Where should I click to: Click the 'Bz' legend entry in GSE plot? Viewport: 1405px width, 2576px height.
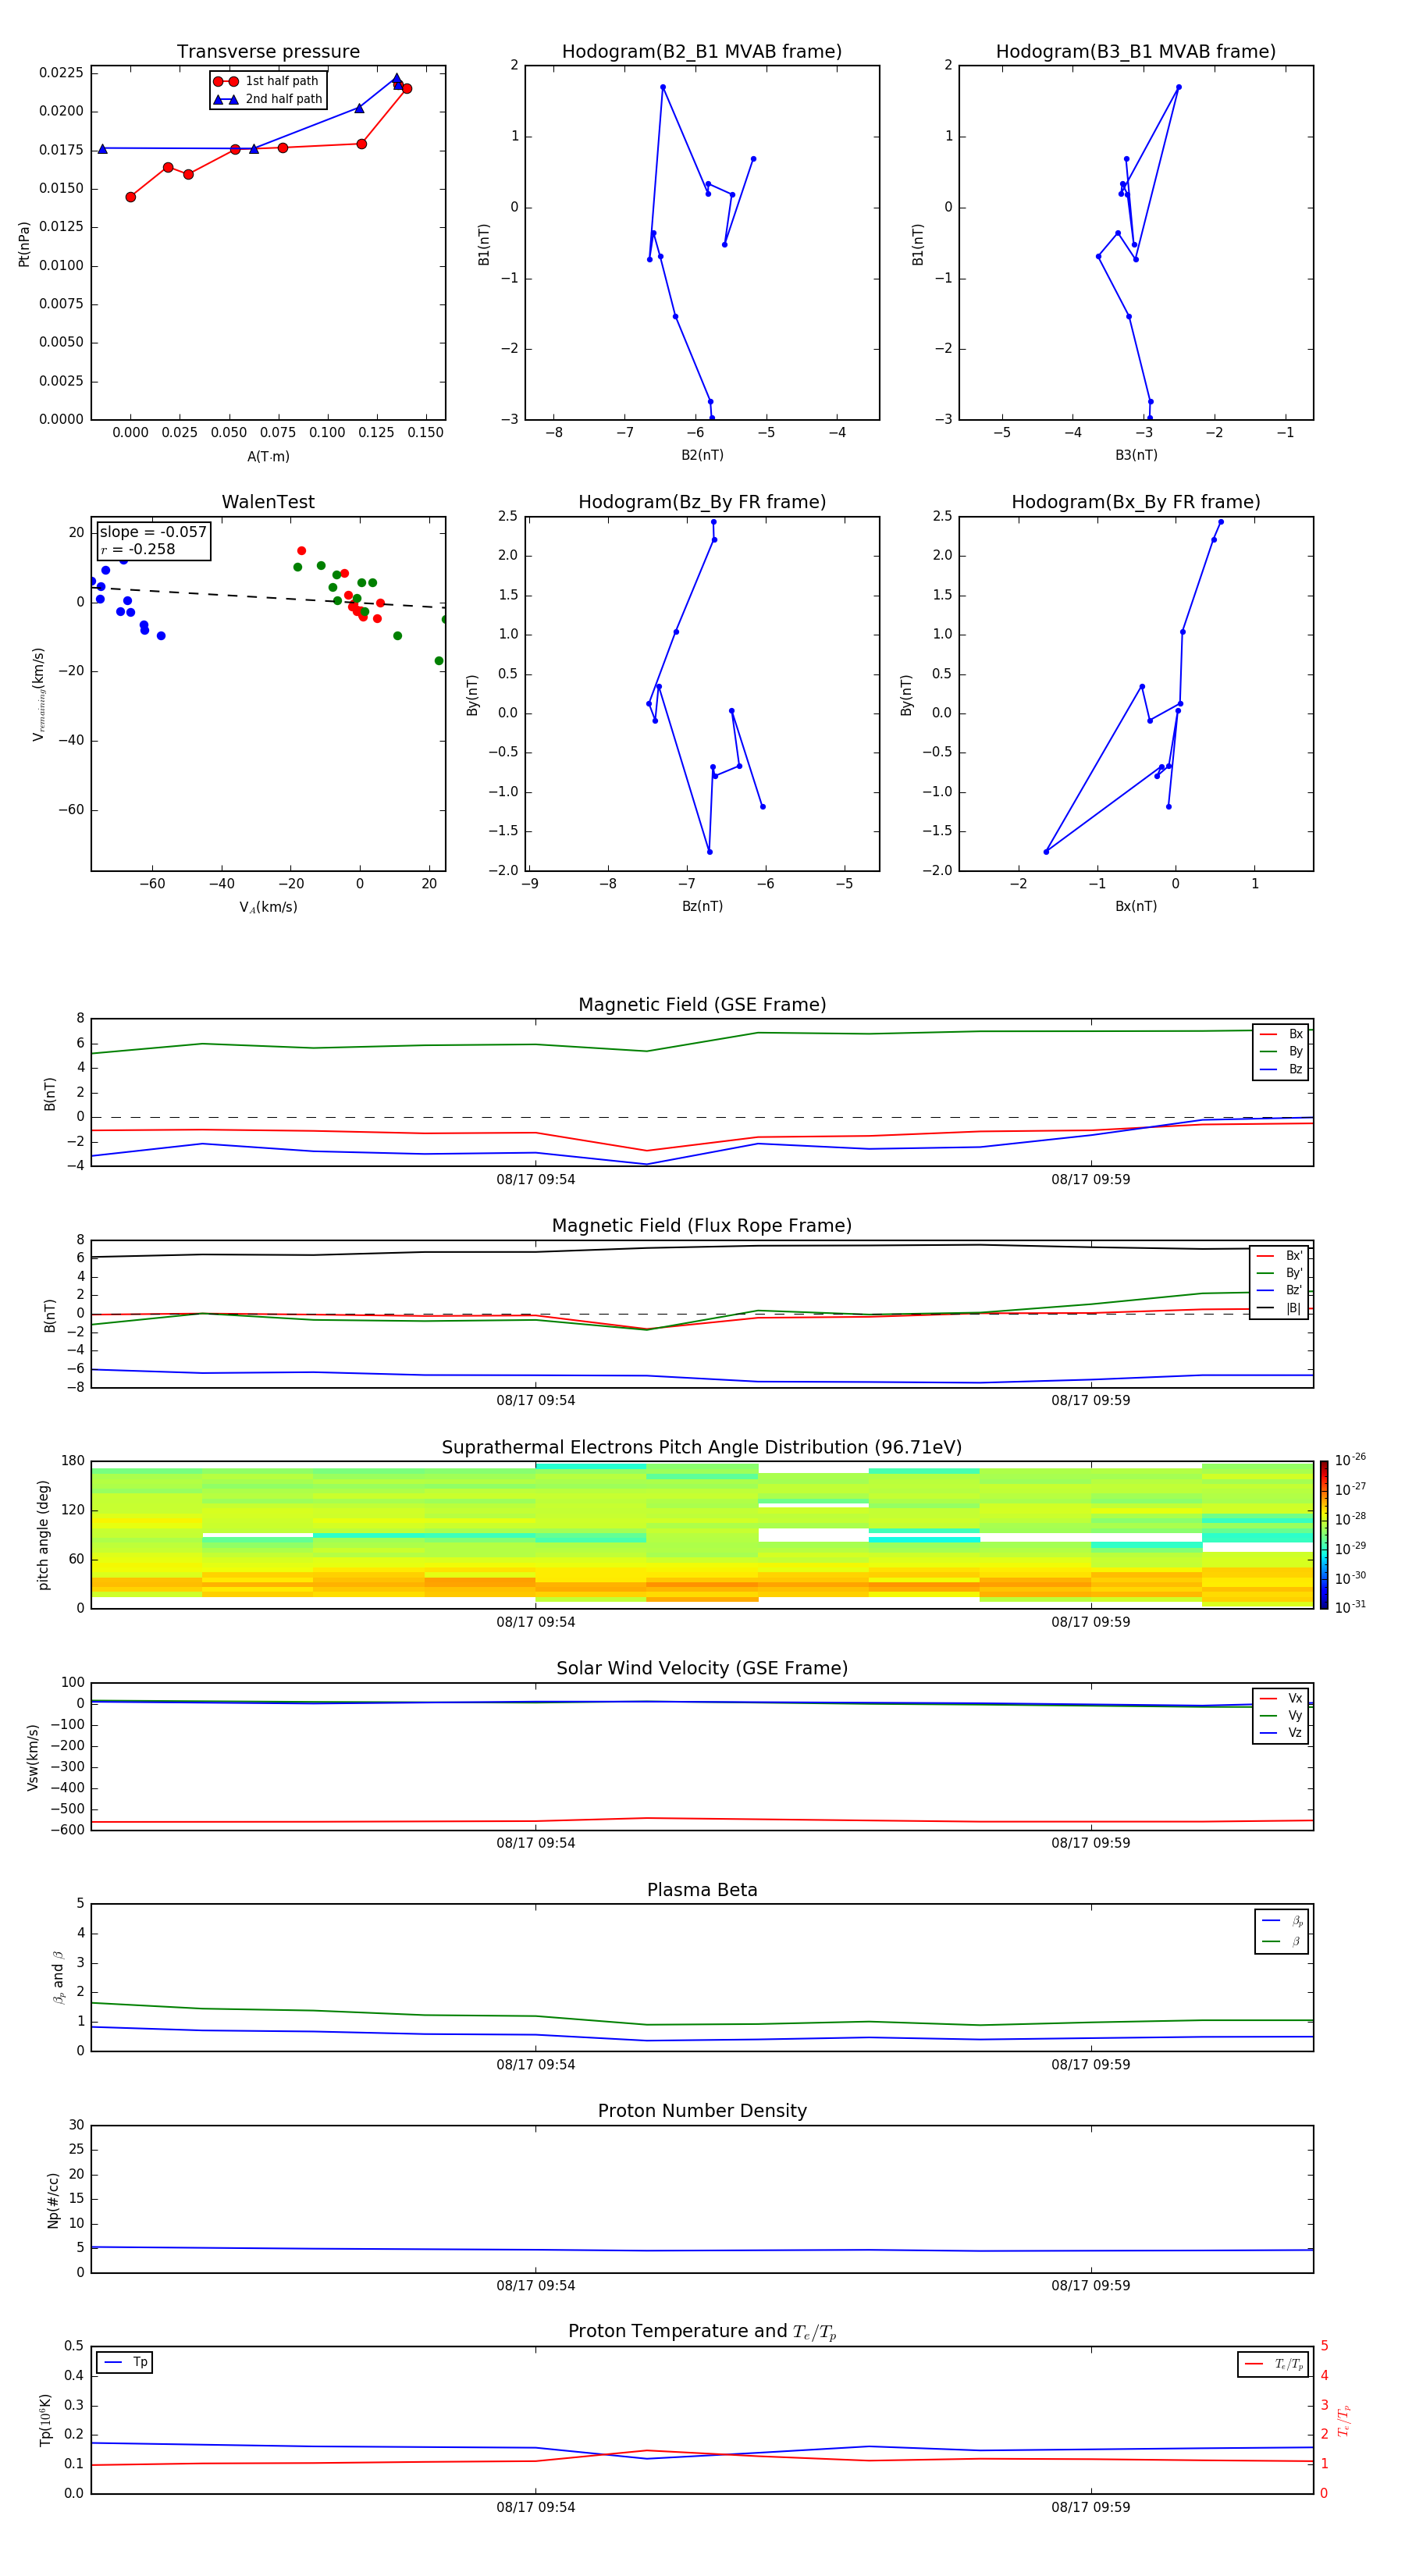coord(1281,1069)
